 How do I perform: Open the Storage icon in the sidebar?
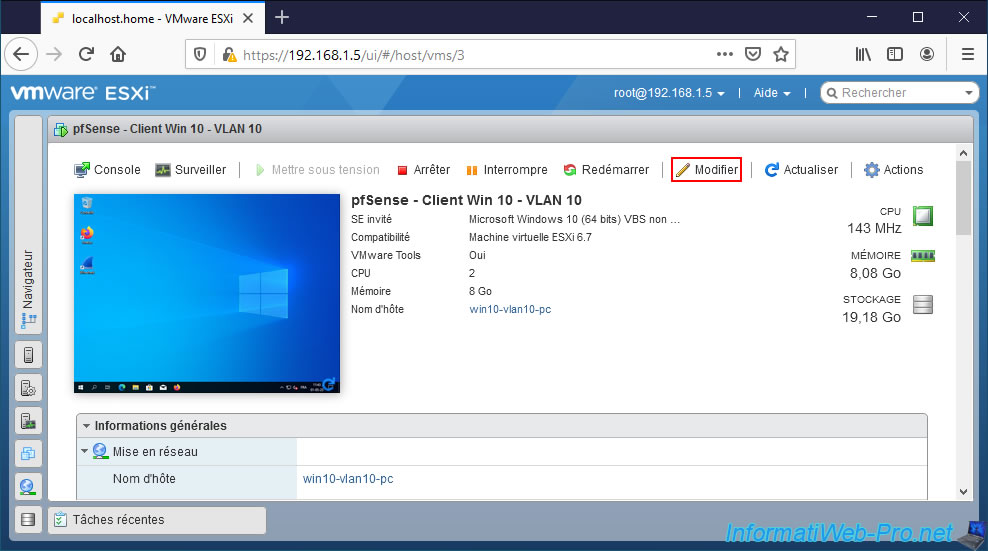[28, 519]
